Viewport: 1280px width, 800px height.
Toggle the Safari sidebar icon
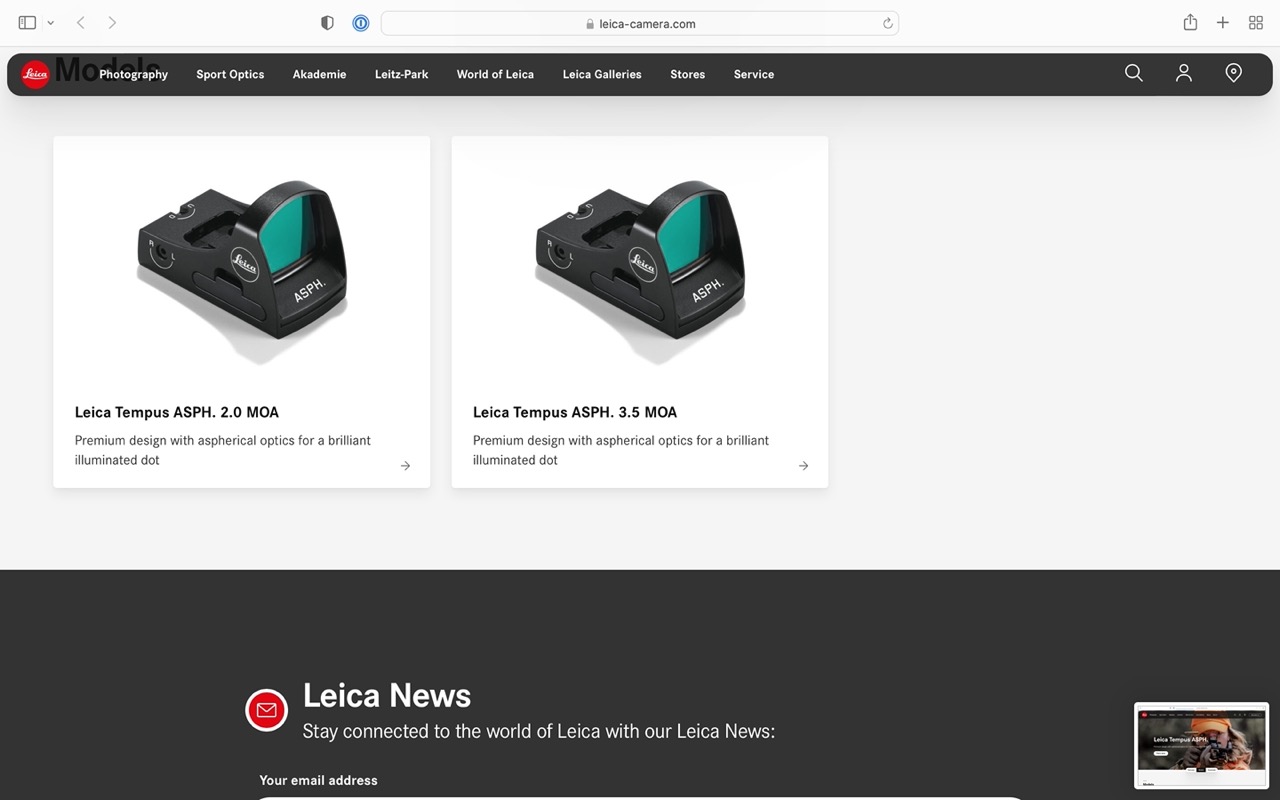(27, 23)
